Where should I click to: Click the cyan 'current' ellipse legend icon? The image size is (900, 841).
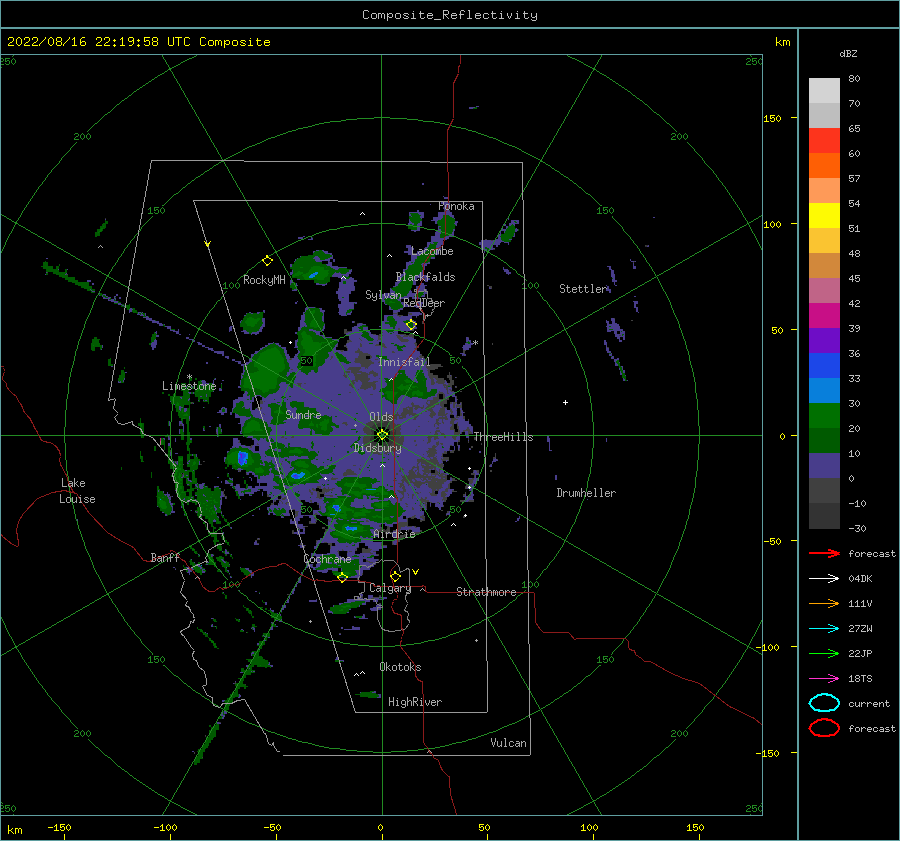click(824, 703)
